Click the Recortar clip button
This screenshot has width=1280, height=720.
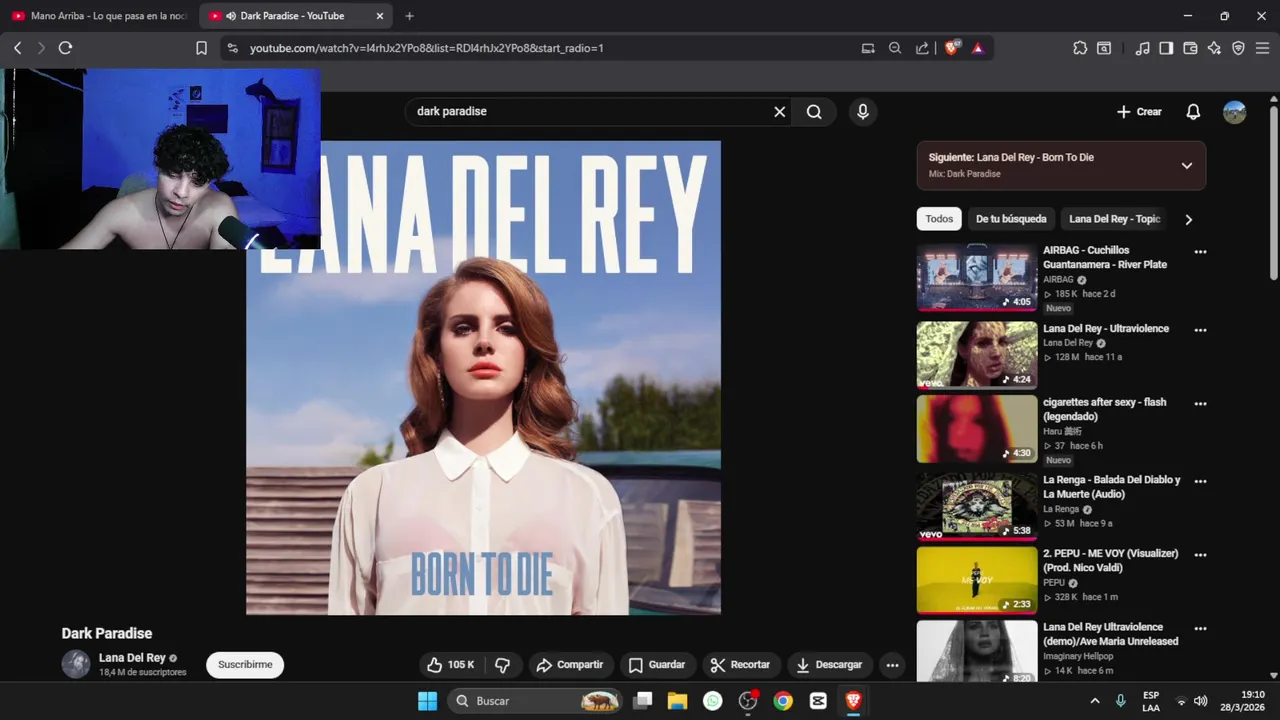[740, 665]
